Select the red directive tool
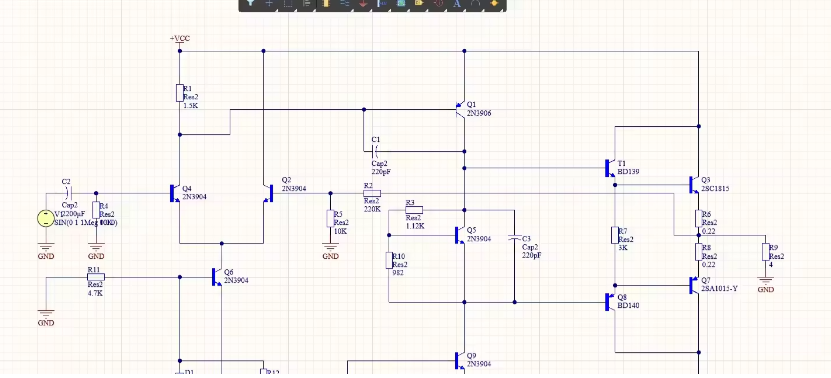 438,3
